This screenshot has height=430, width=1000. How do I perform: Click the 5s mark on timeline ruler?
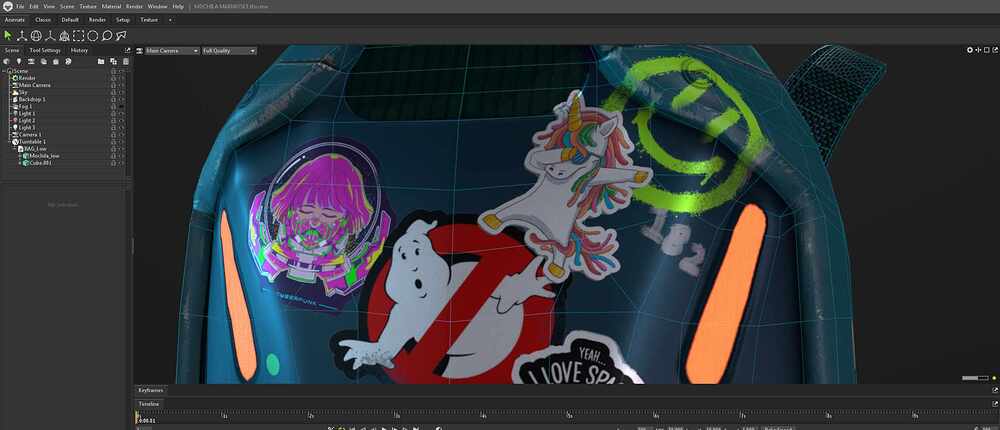click(570, 415)
